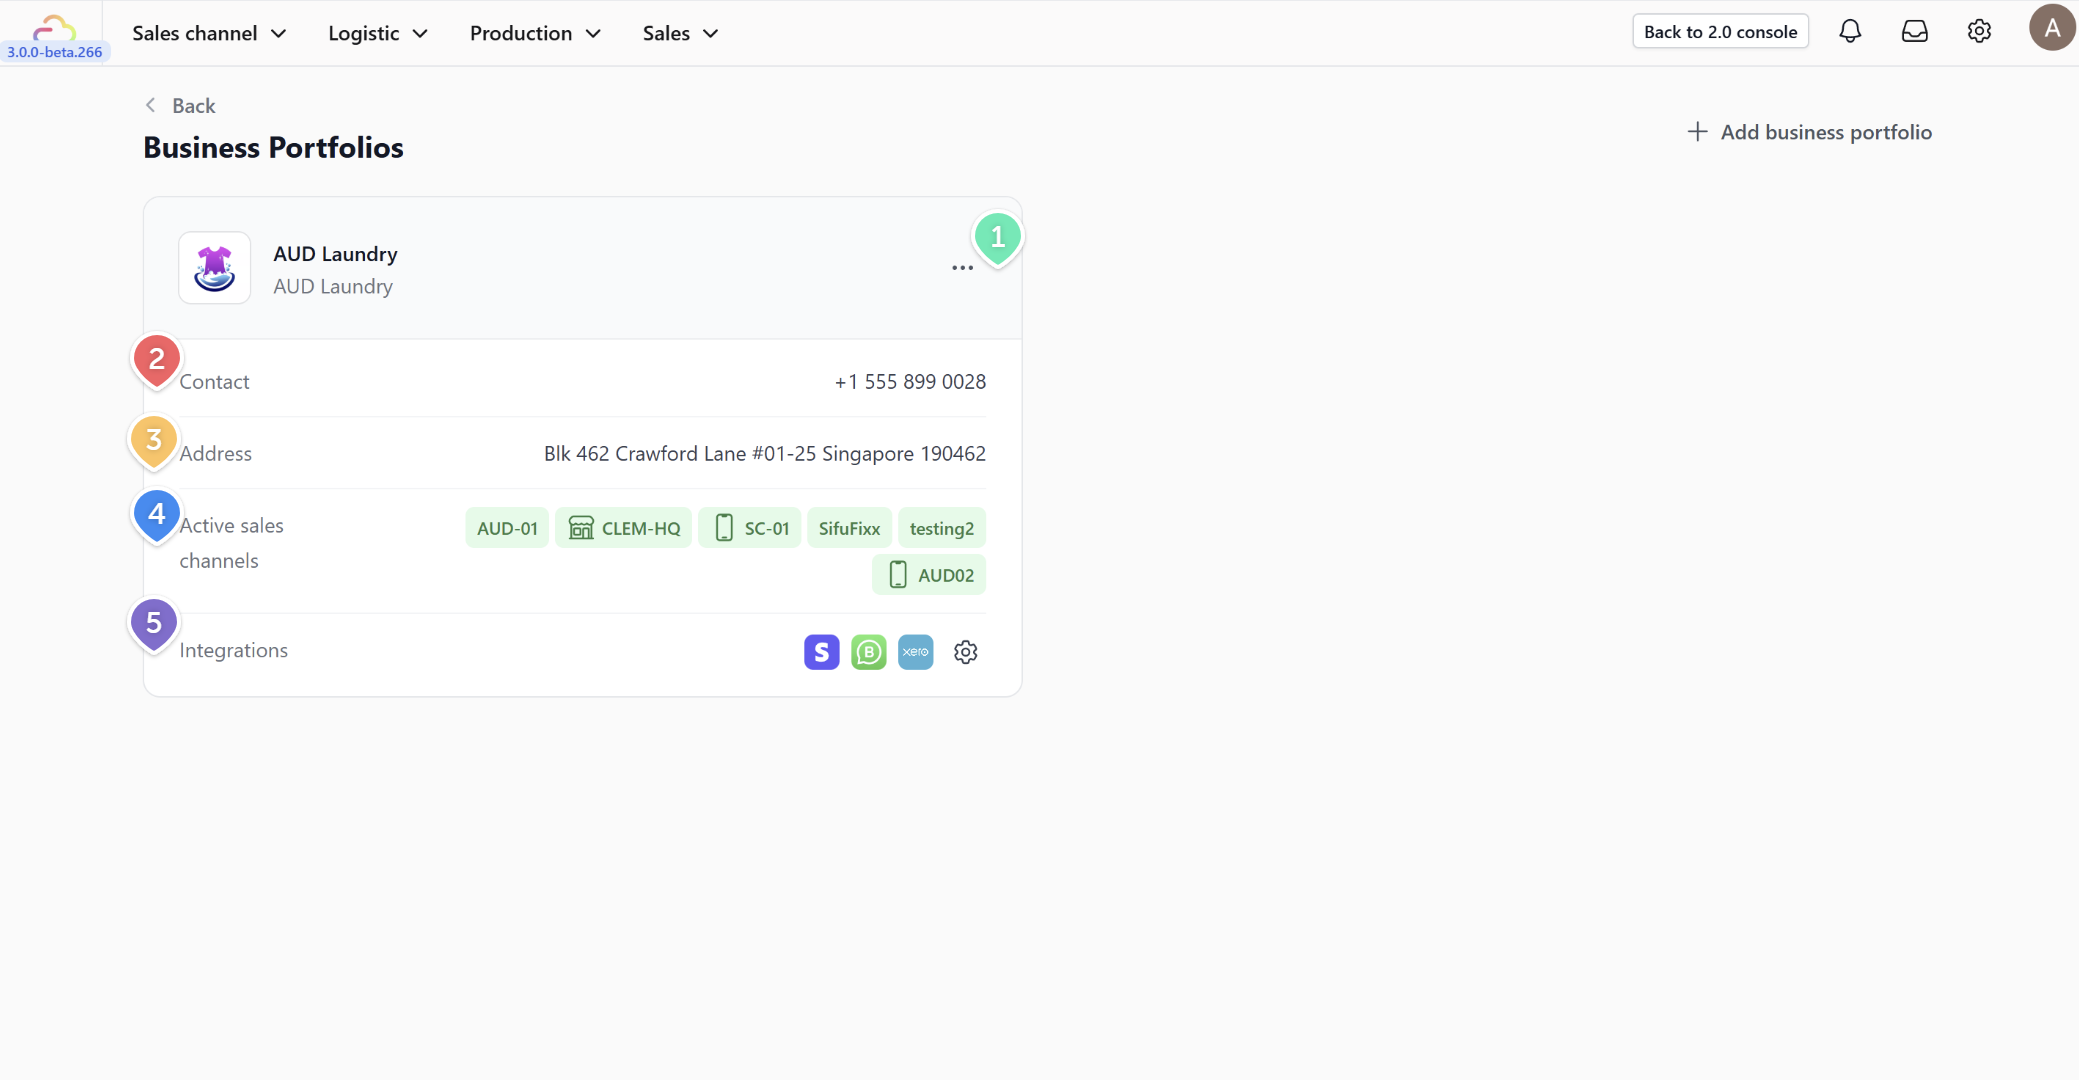Click the green WhatsApp Business integration icon
The height and width of the screenshot is (1080, 2079).
(x=868, y=652)
